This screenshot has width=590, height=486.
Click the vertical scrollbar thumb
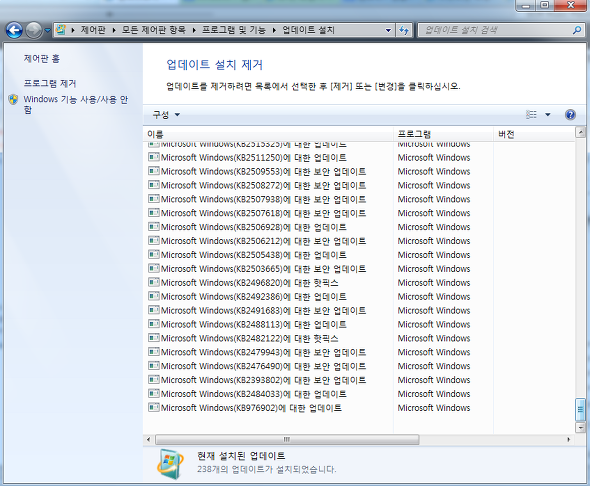(580, 410)
